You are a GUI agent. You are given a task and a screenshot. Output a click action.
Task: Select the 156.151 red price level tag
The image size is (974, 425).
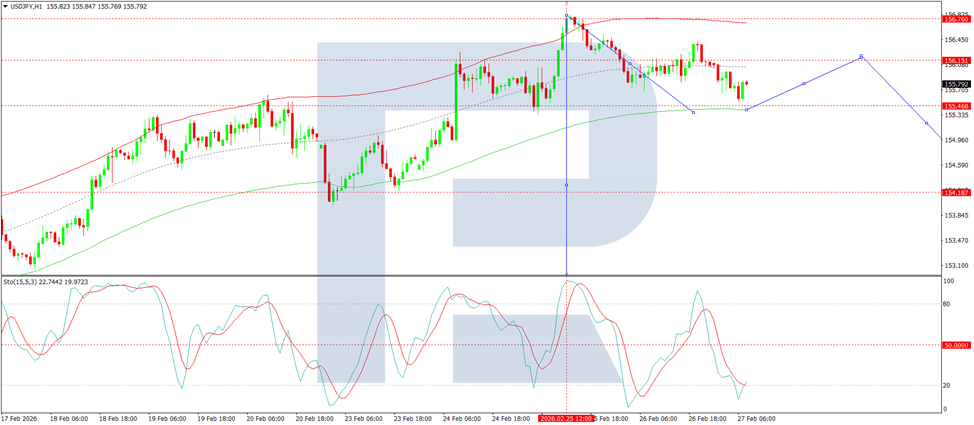click(x=956, y=60)
